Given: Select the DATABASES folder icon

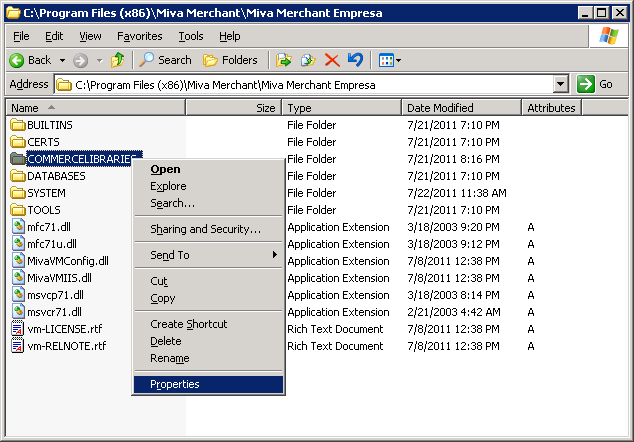Looking at the screenshot, I should coord(18,176).
